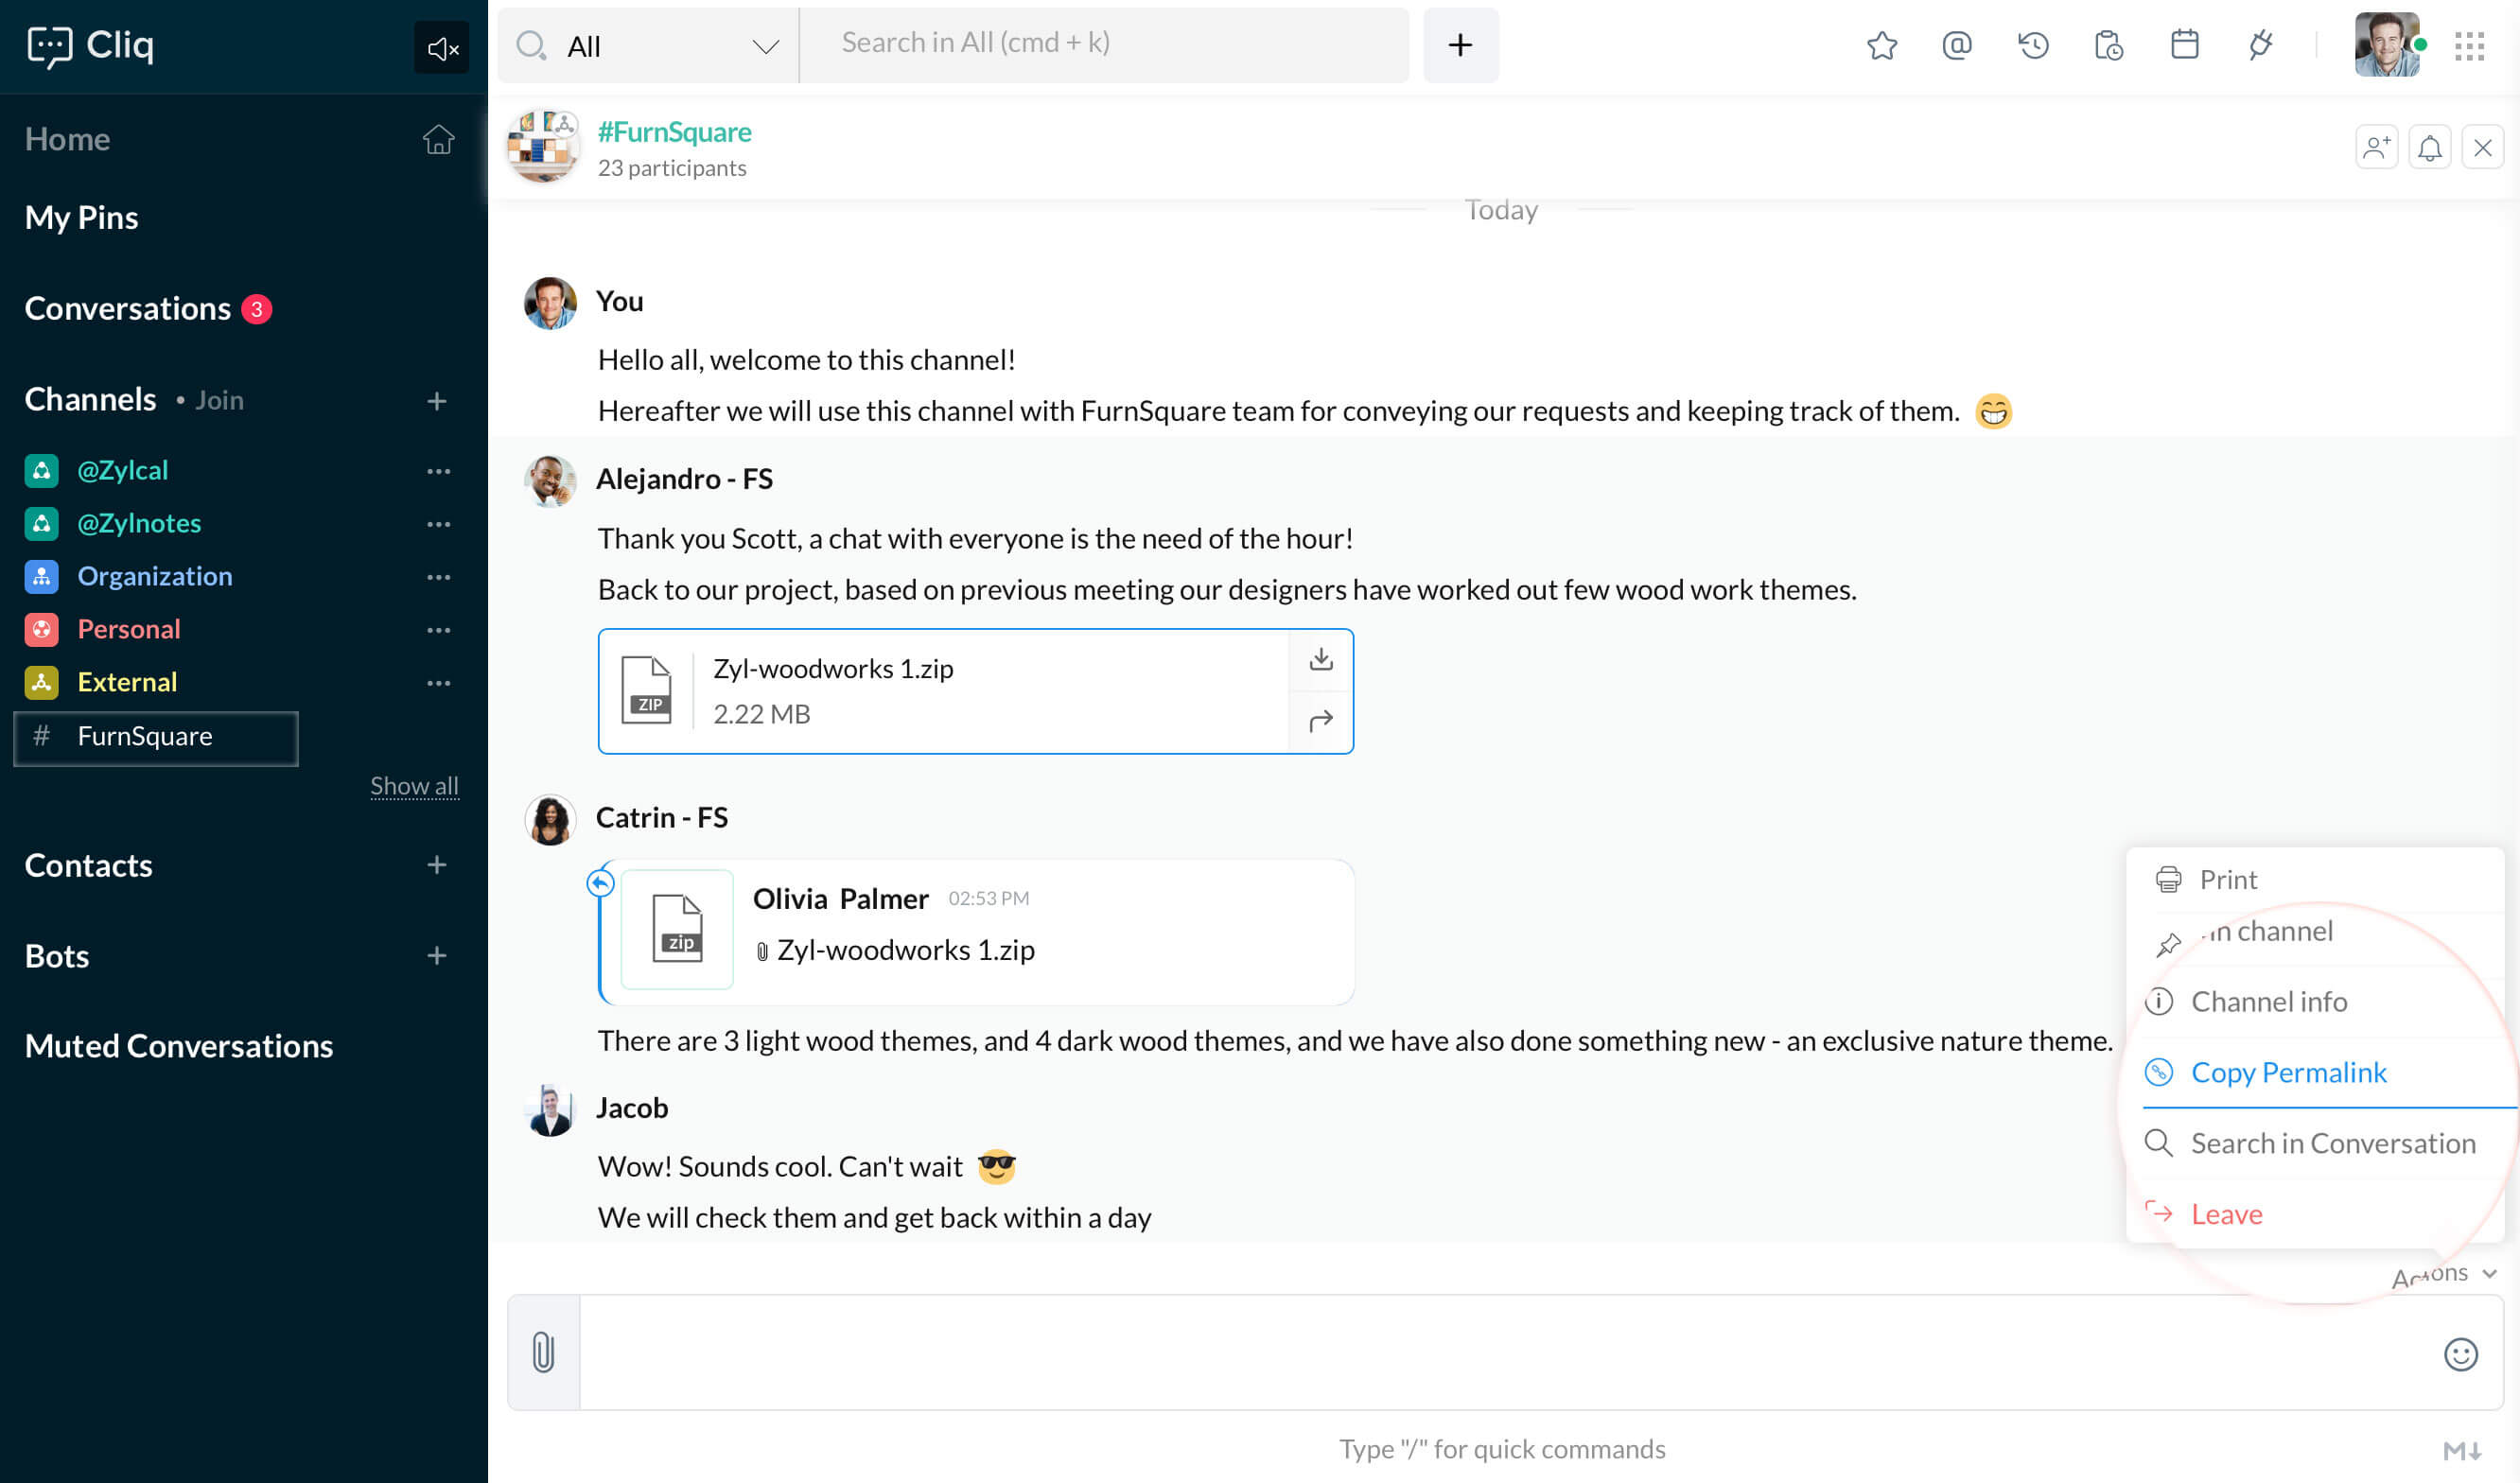Open more options for Personal channel

point(438,630)
